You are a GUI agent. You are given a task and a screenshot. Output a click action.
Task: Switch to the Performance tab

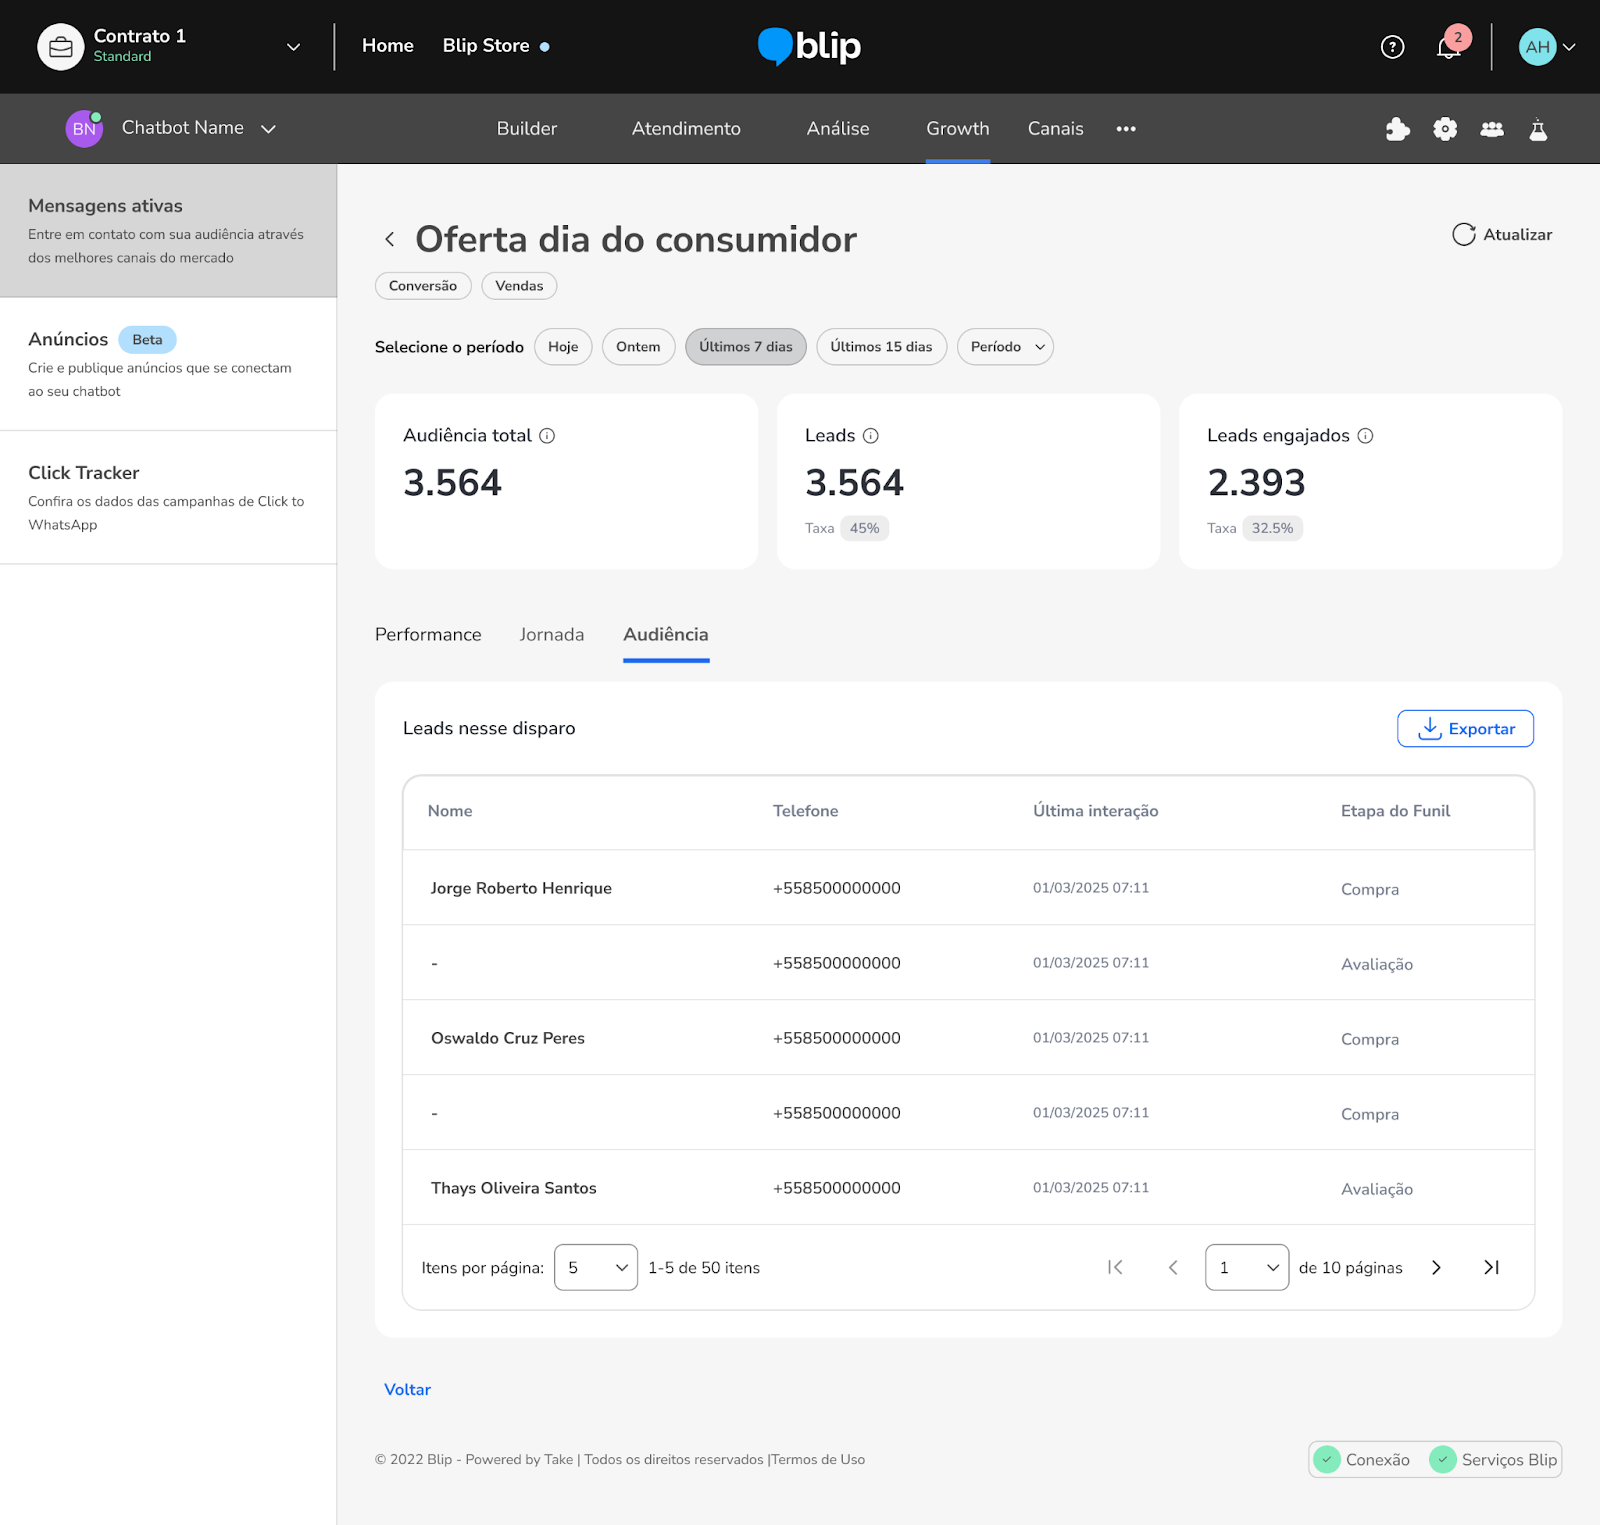pyautogui.click(x=428, y=635)
